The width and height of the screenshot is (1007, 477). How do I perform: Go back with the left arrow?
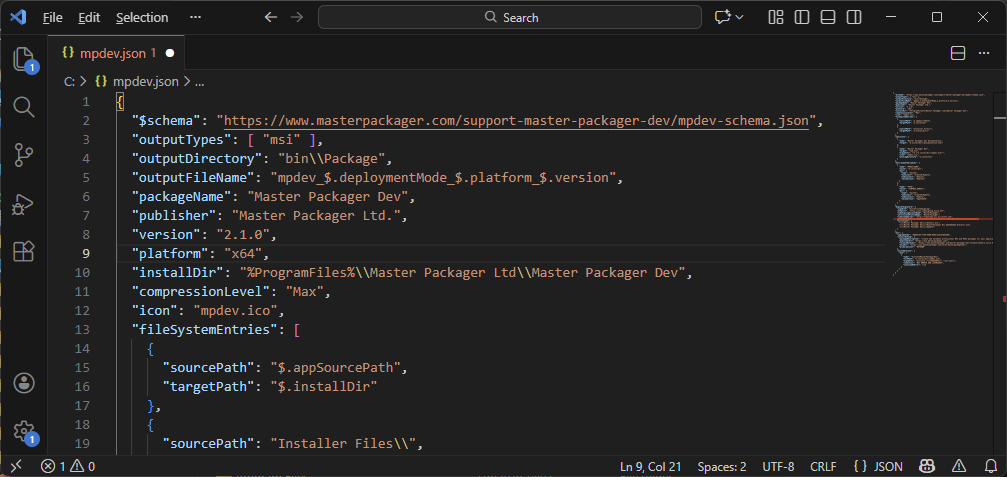271,17
